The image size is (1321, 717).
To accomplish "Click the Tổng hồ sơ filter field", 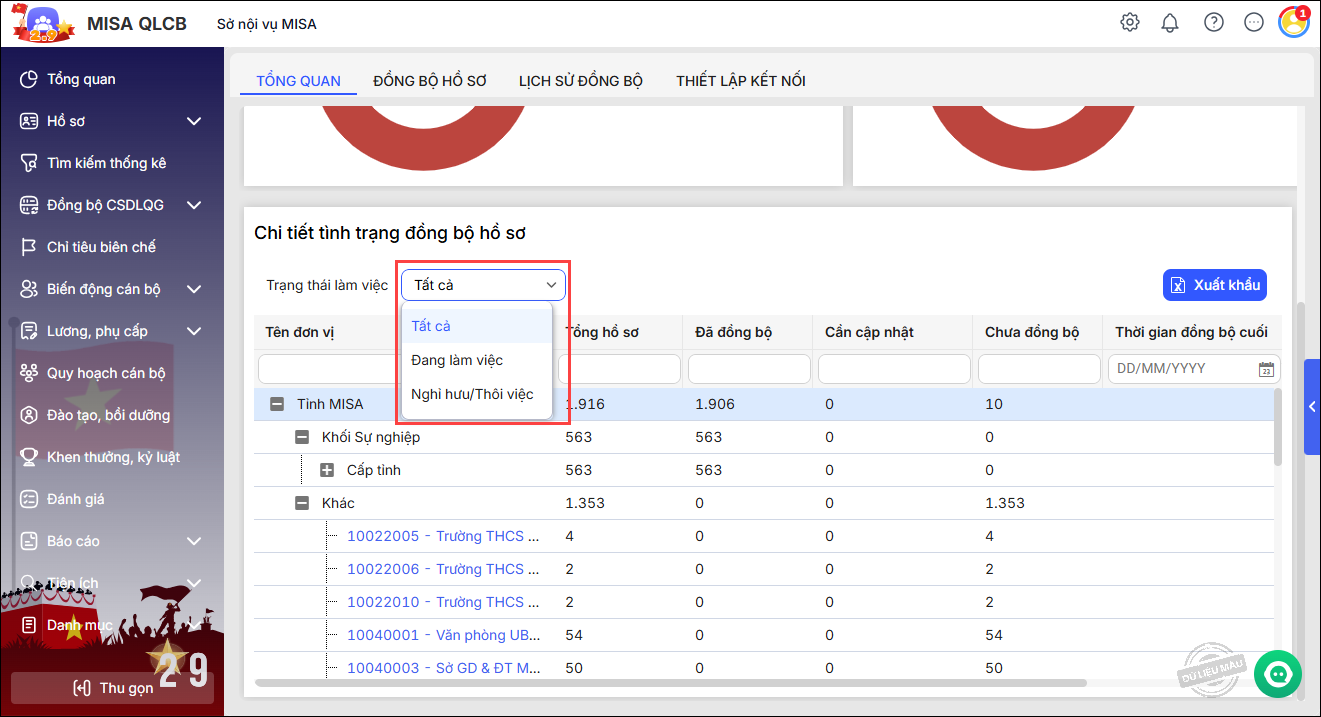I will pos(619,369).
